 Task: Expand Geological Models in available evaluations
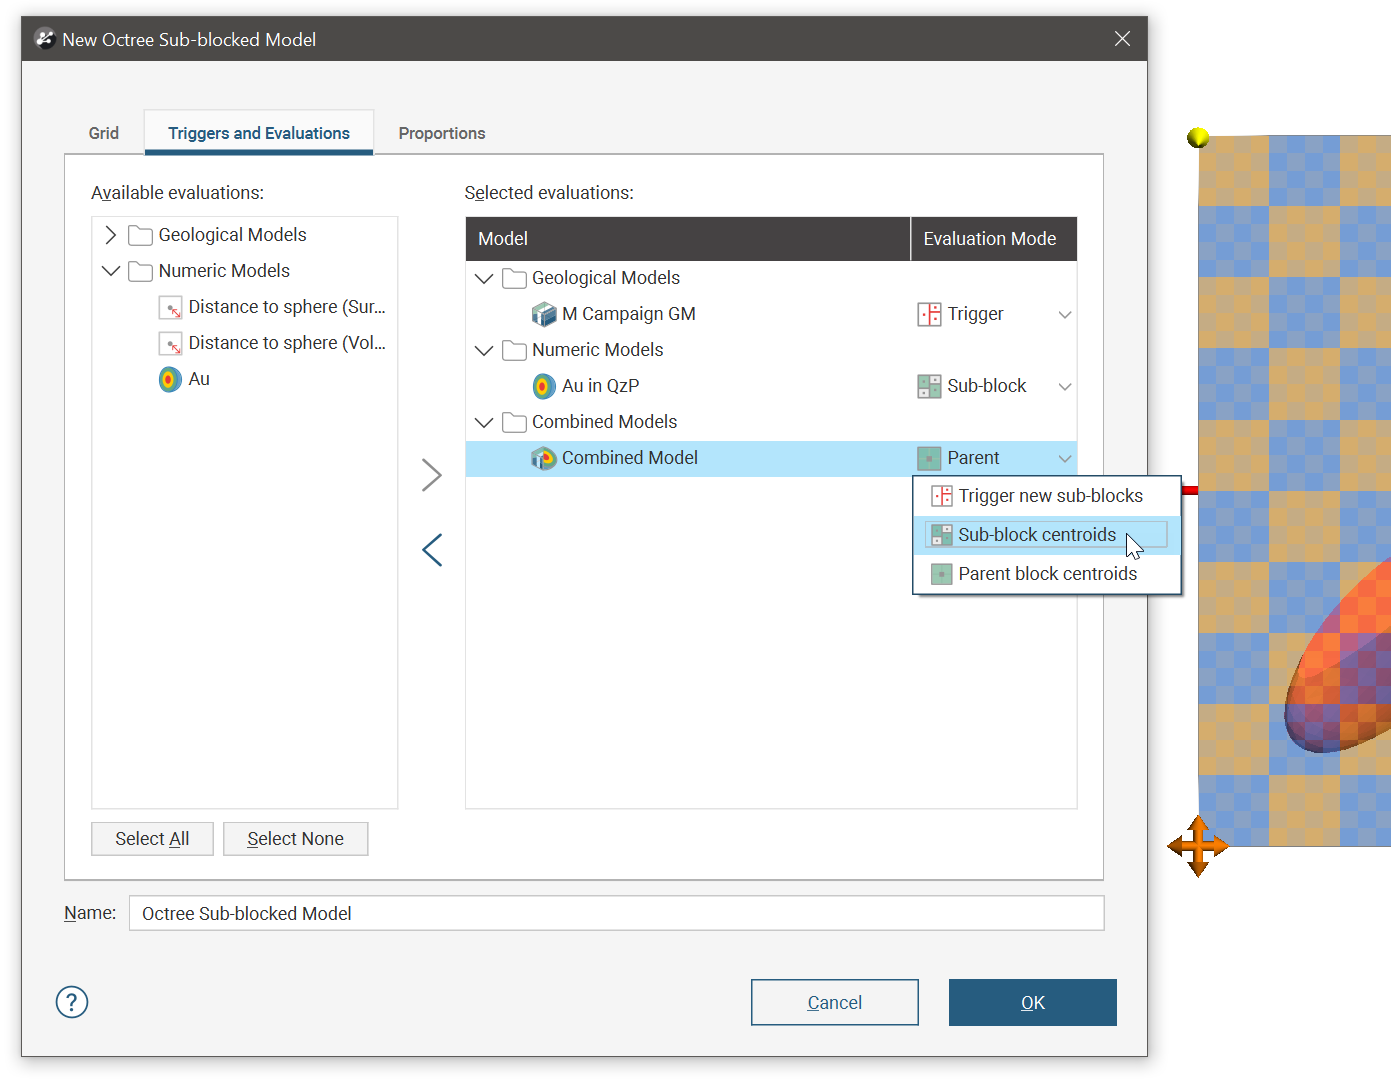click(111, 235)
